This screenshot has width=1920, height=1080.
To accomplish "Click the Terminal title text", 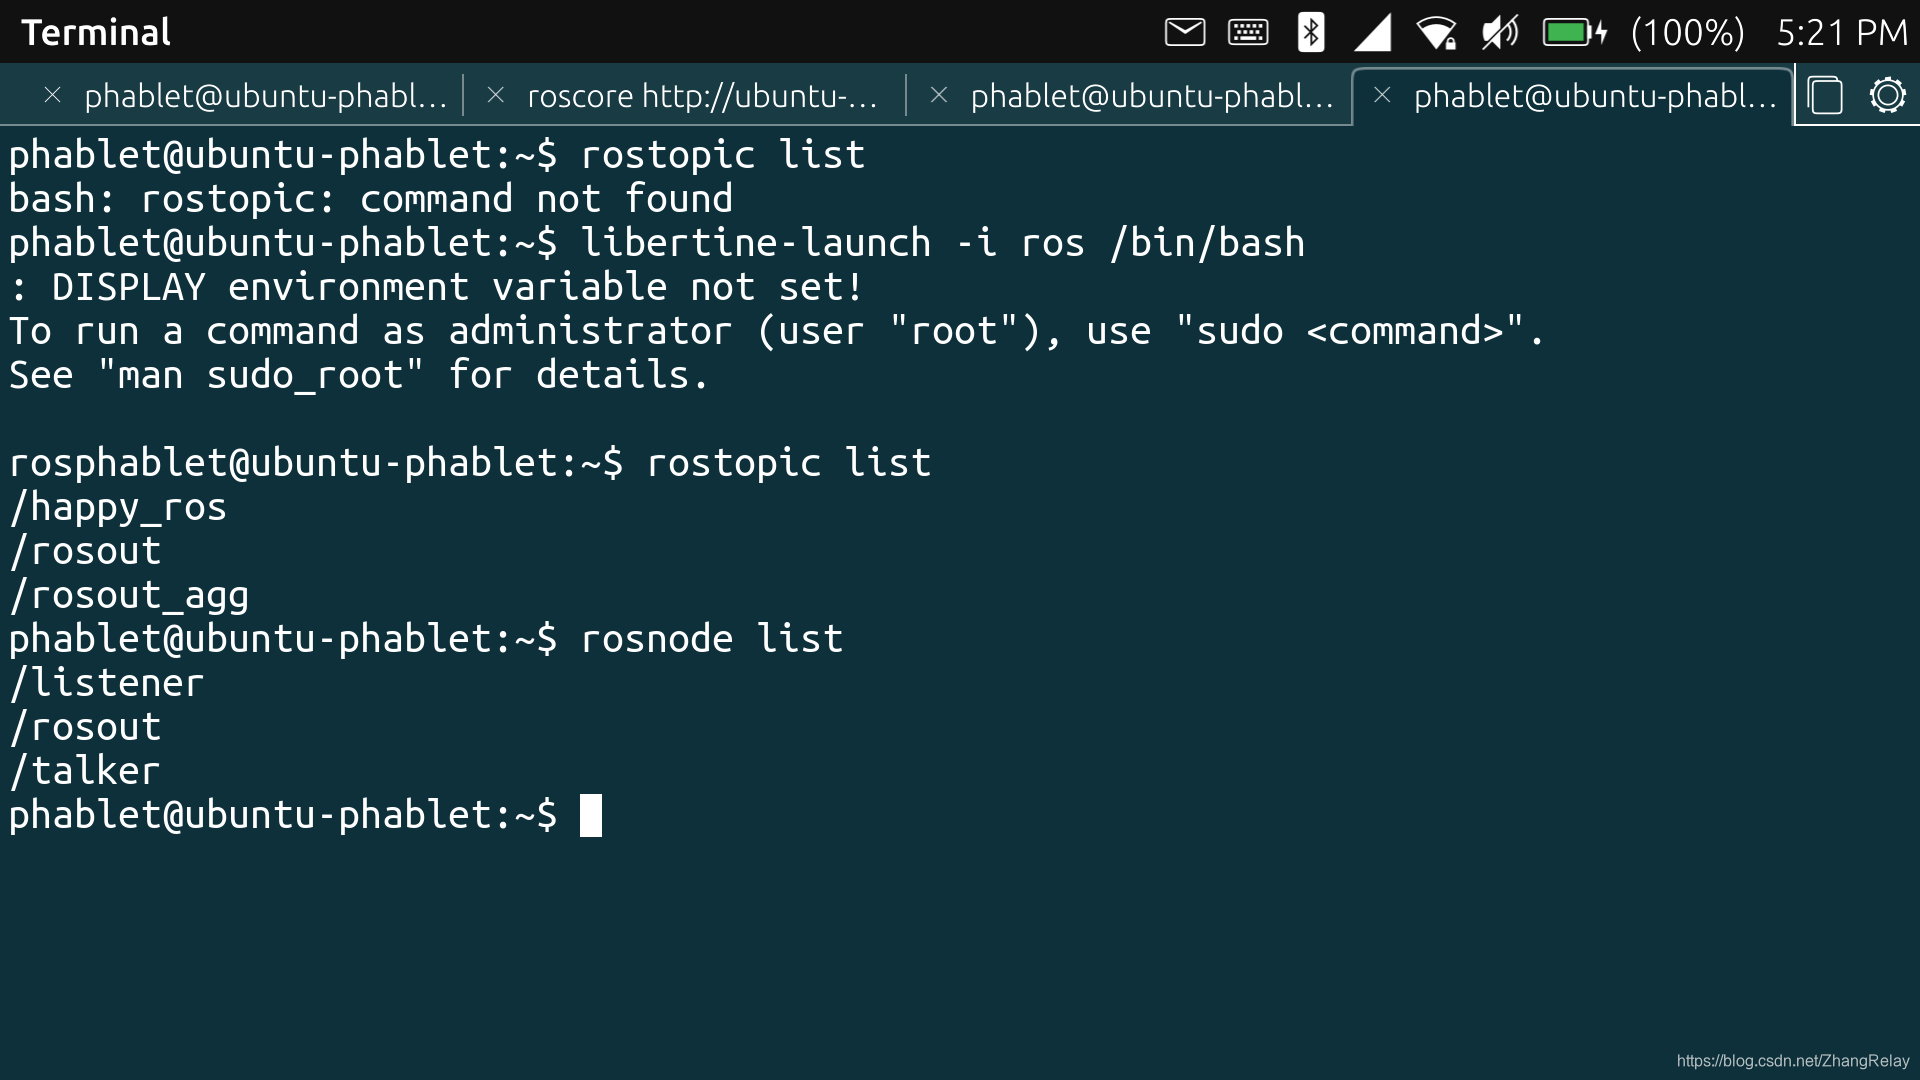I will (95, 31).
